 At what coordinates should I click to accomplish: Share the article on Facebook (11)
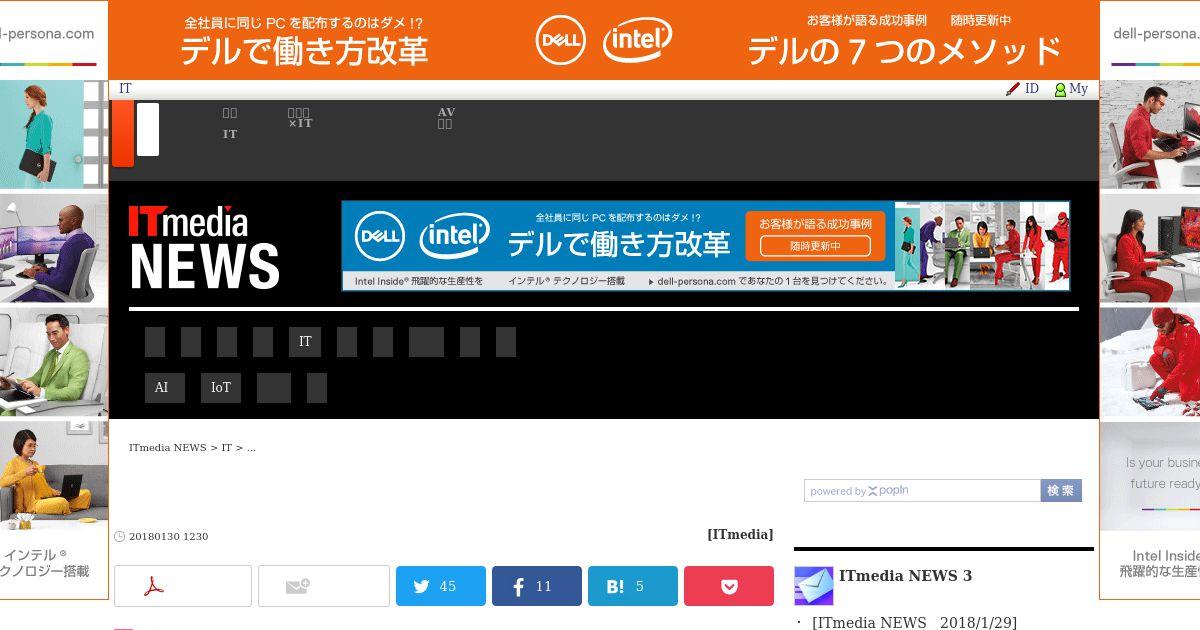[537, 586]
